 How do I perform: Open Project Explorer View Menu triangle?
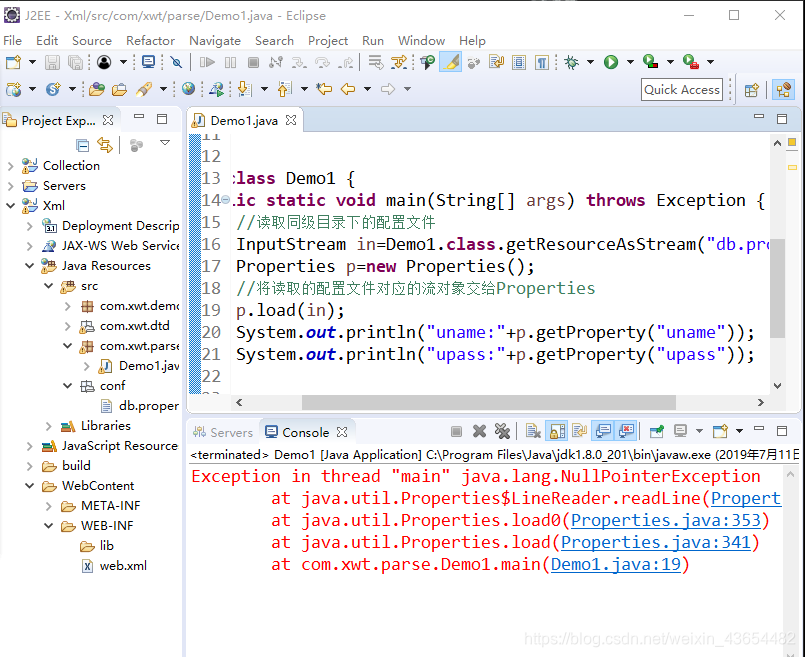165,143
